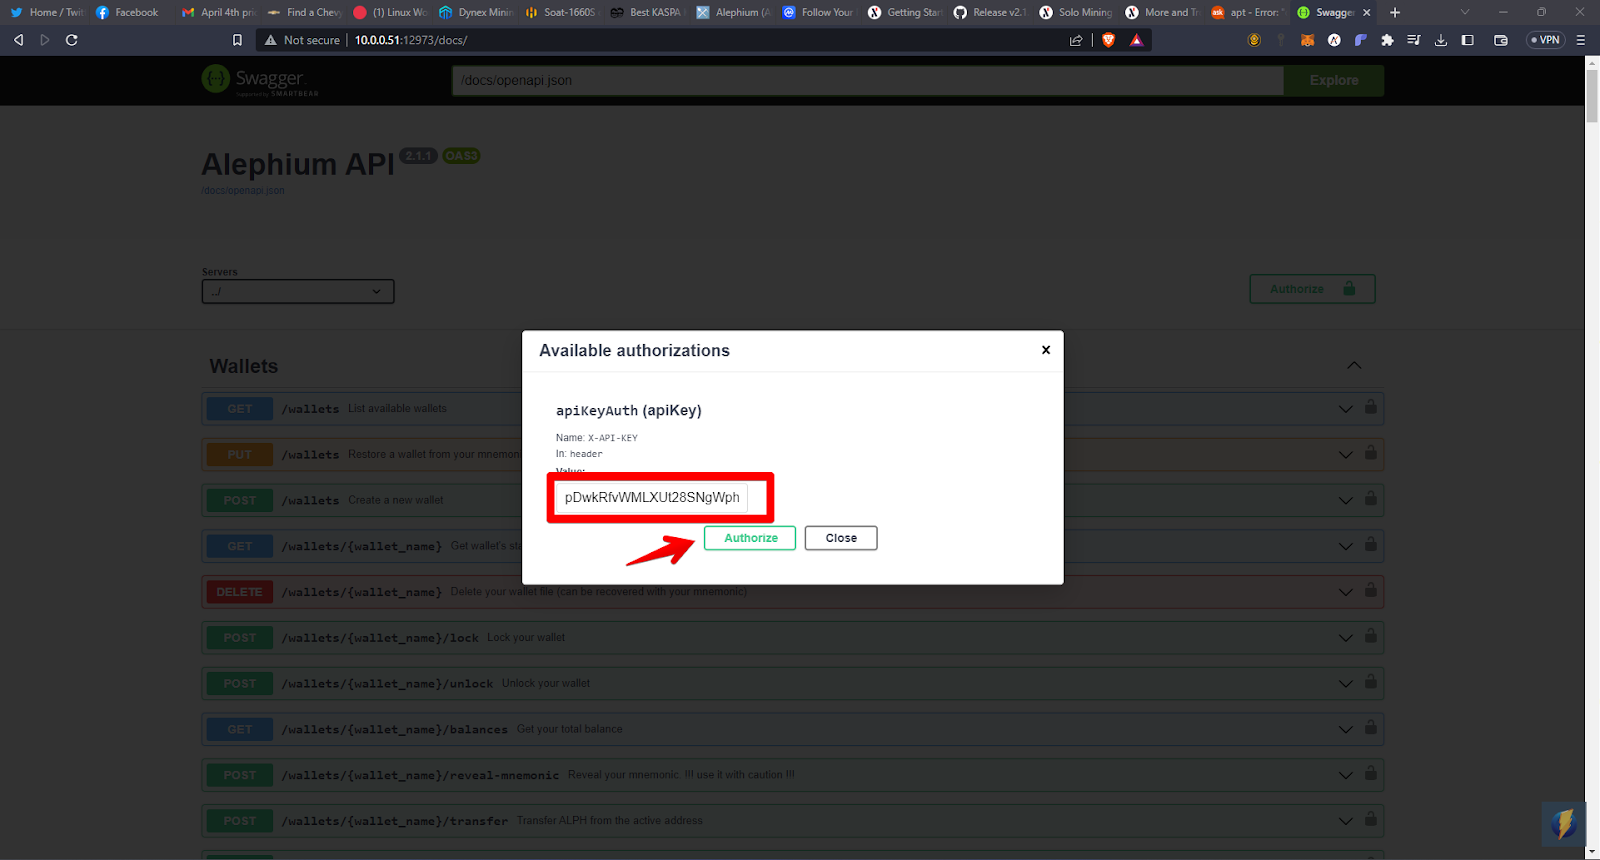Click the lightning bolt floating icon
Screen dimensions: 1600x860
coord(1564,824)
